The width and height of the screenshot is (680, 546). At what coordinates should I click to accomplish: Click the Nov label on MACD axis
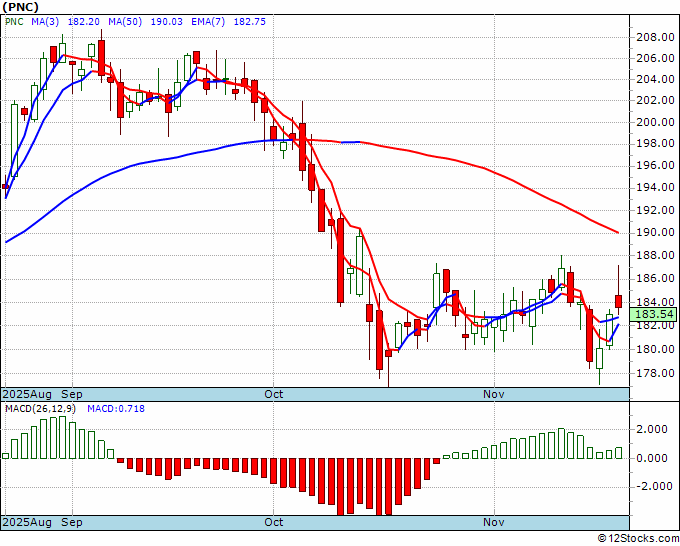click(494, 522)
